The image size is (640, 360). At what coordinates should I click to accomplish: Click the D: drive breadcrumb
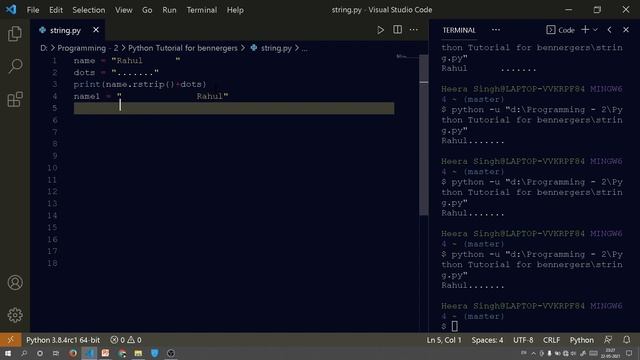pyautogui.click(x=44, y=48)
